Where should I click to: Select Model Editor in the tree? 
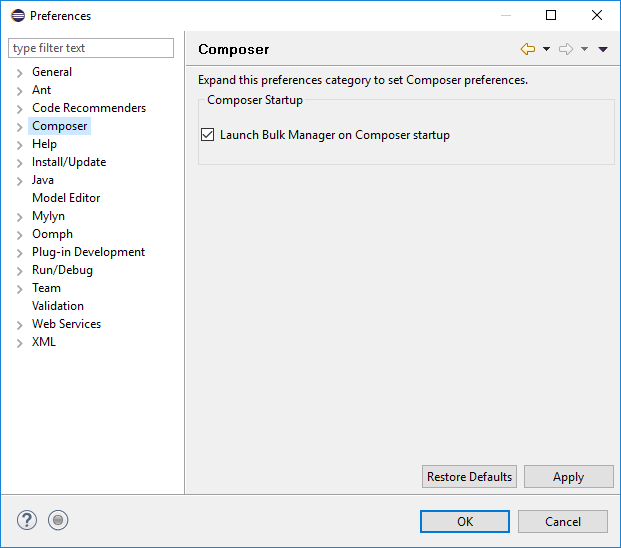(66, 198)
